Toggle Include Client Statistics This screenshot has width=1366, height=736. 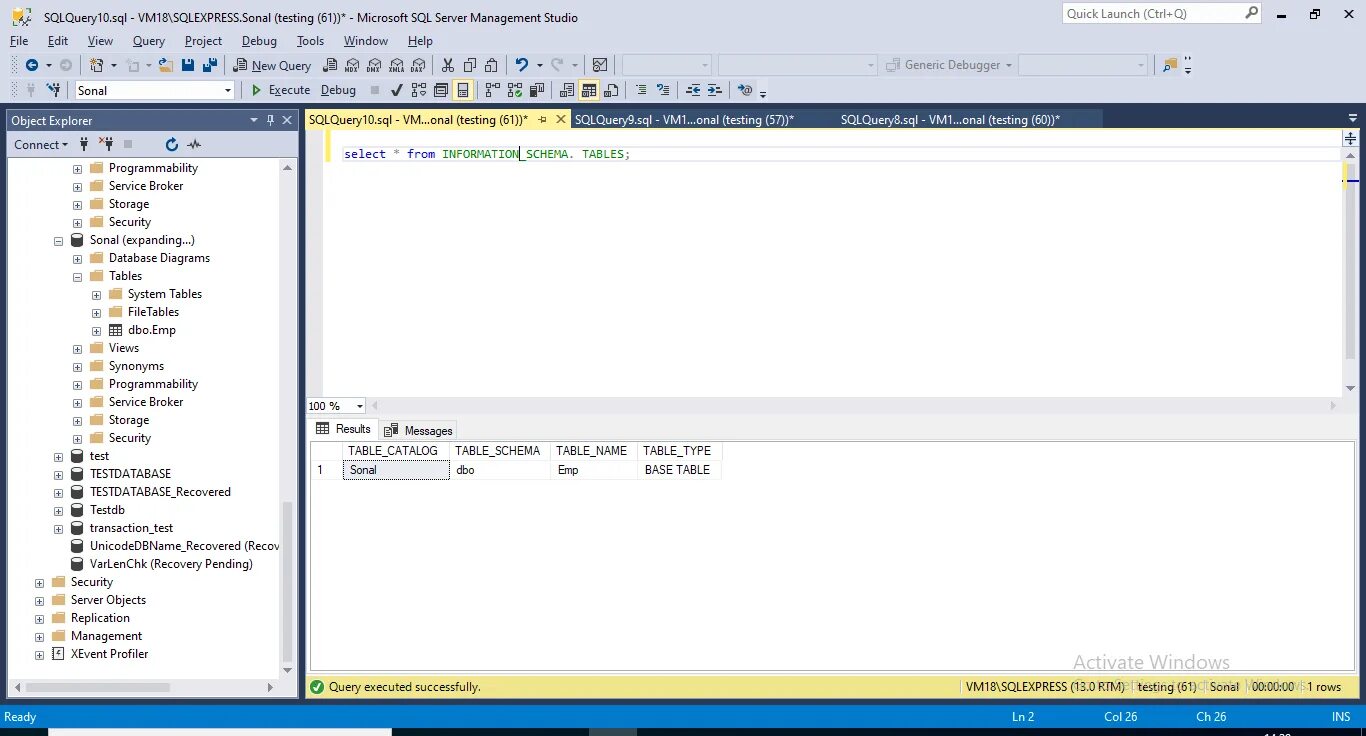(536, 90)
